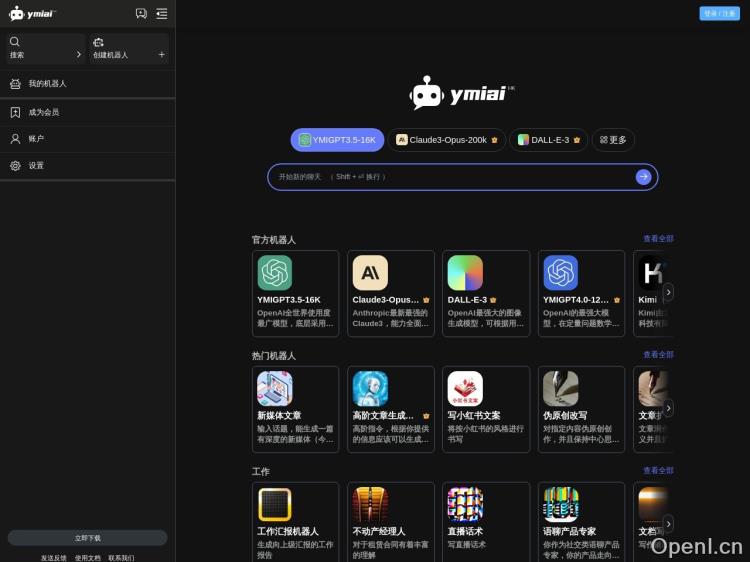
Task: Click 查看全部 for 热门机器人 section
Action: tap(658, 354)
